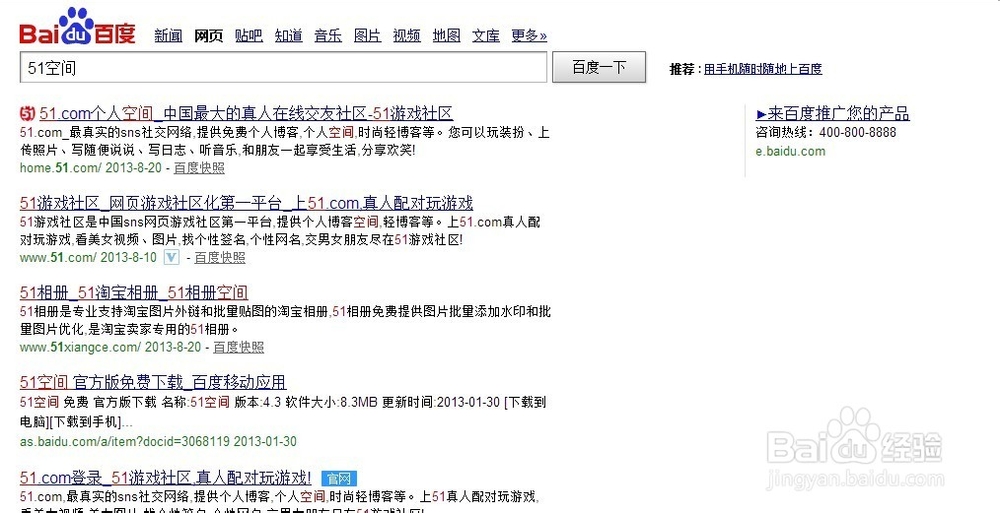Click URL text www.51.com/ 2013-8-10
1000x513 pixels.
(88, 257)
